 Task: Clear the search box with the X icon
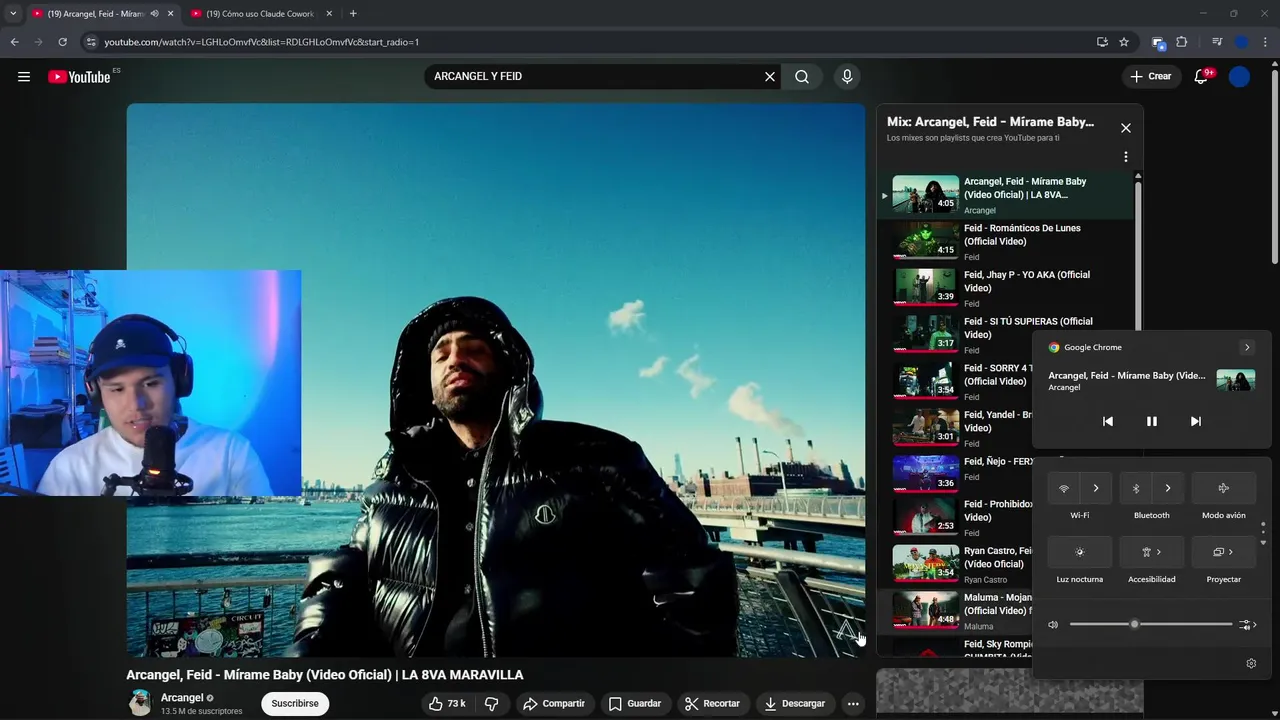click(x=770, y=77)
